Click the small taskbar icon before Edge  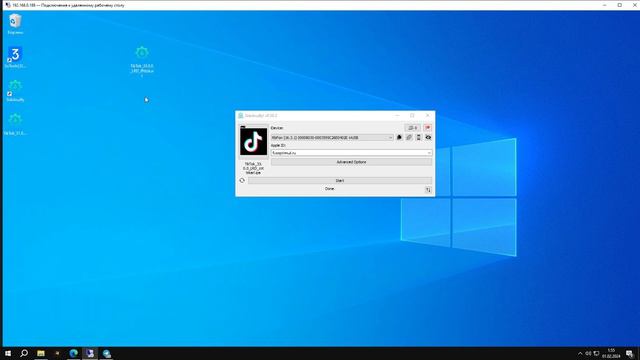tap(57, 353)
